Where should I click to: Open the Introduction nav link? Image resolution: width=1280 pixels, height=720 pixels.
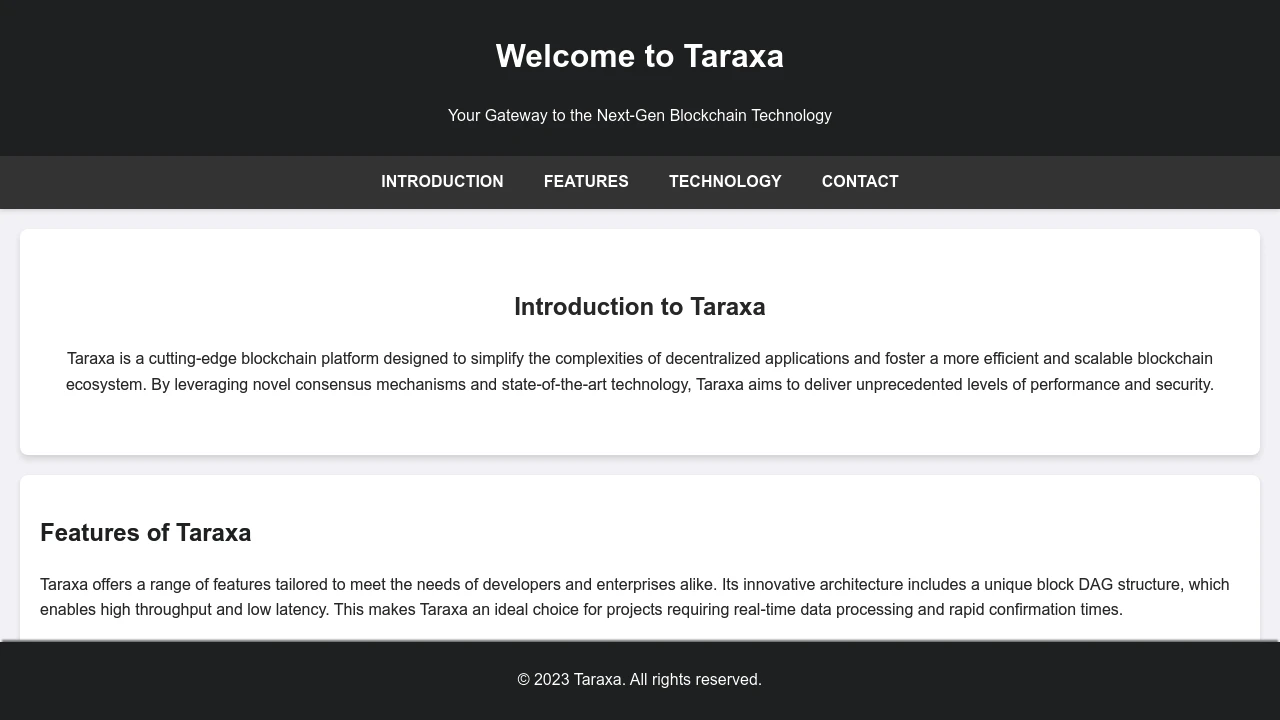point(442,182)
